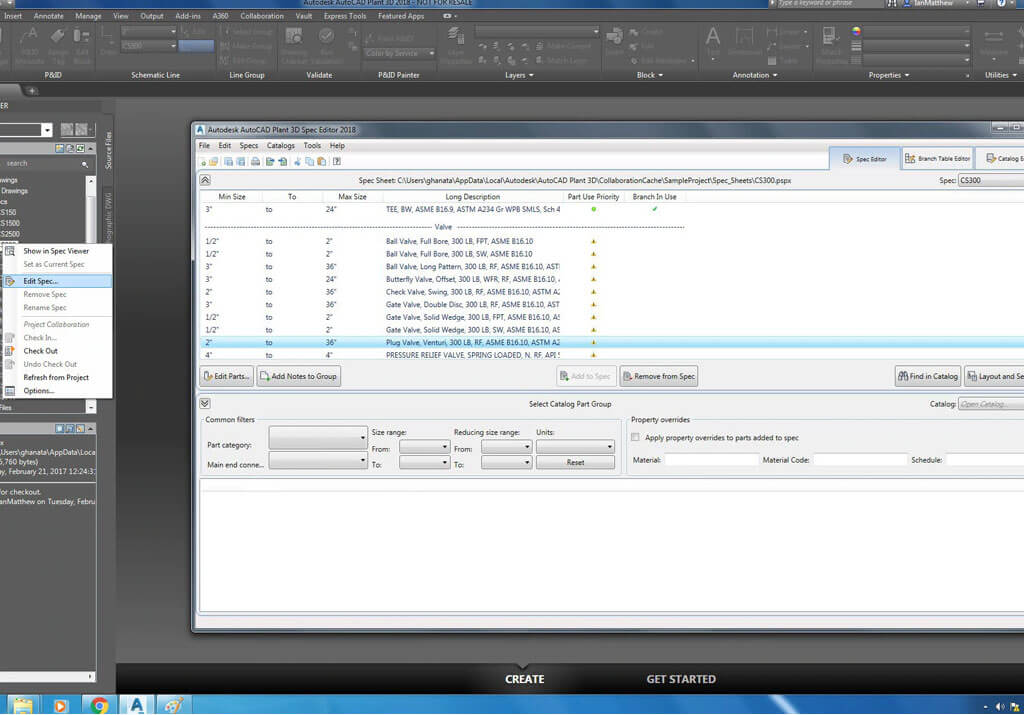The image size is (1024, 715).
Task: Click the Print icon in Spec Editor toolbar
Action: pos(255,162)
